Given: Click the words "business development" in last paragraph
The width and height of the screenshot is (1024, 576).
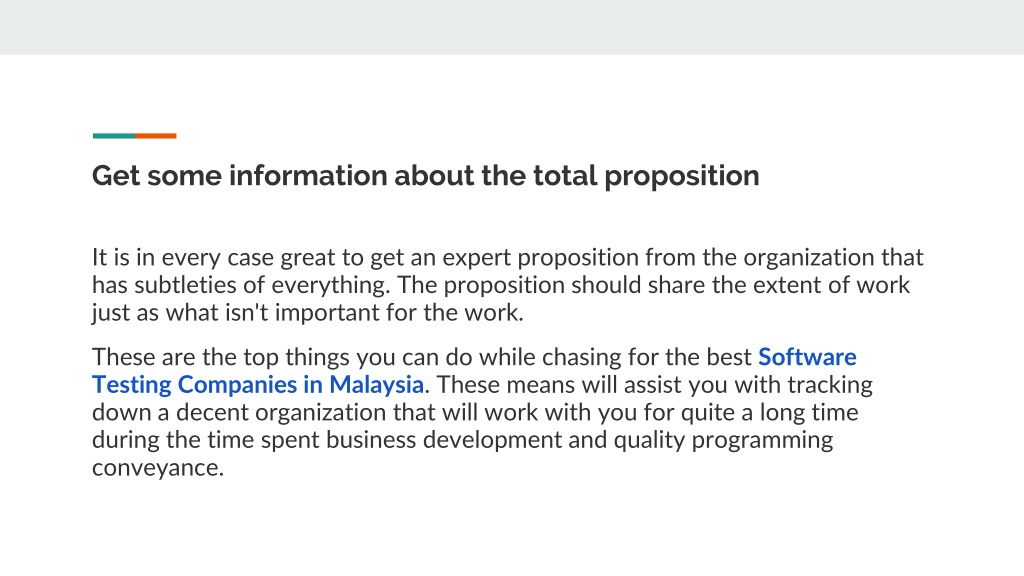Looking at the screenshot, I should coord(443,440).
